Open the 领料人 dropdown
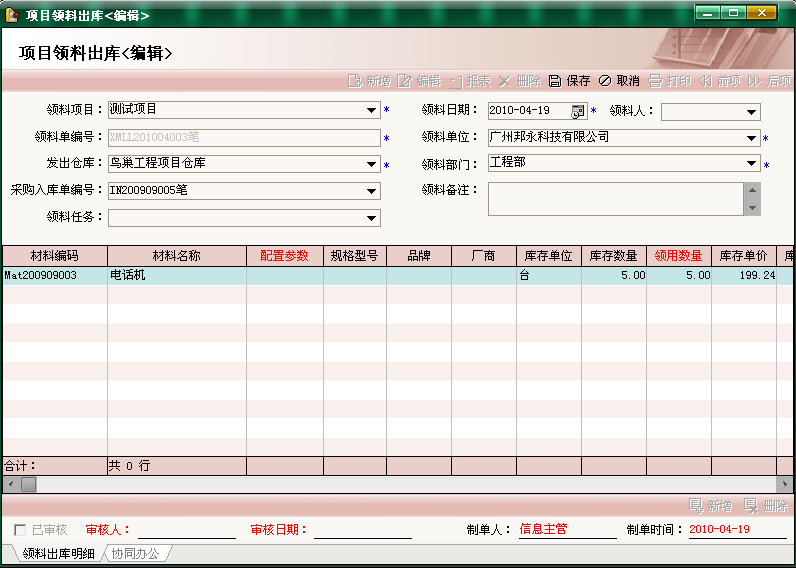Image resolution: width=796 pixels, height=568 pixels. 752,111
